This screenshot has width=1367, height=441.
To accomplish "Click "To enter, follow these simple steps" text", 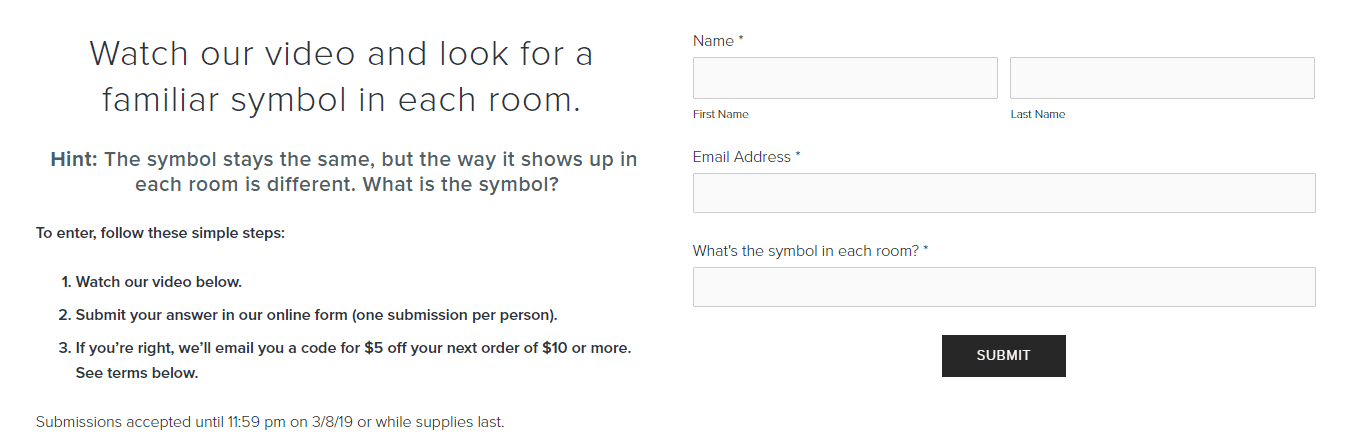I will tap(161, 233).
